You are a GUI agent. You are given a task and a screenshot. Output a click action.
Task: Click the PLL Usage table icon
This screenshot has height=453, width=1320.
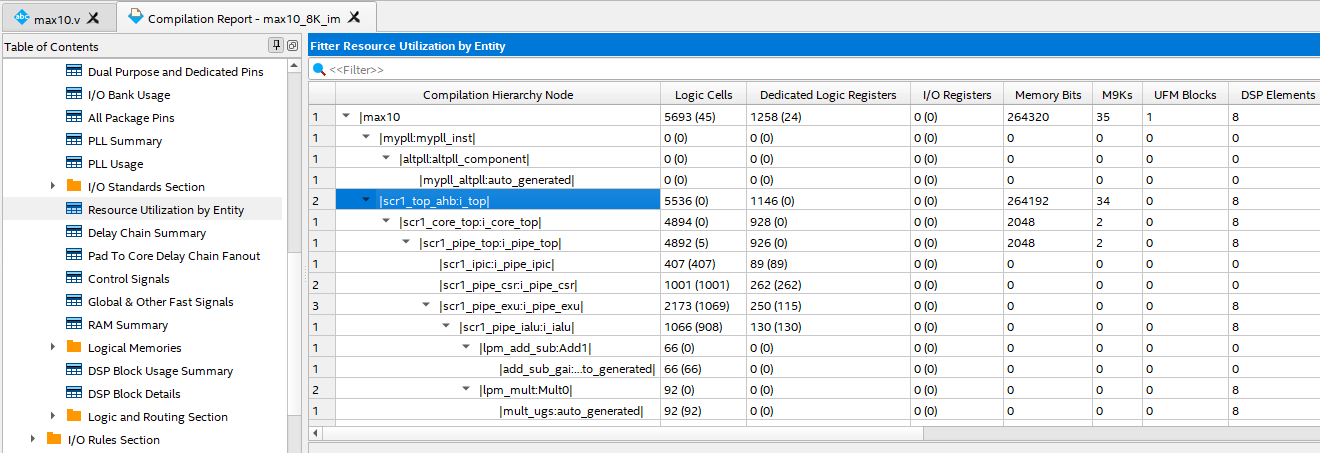pyautogui.click(x=73, y=164)
